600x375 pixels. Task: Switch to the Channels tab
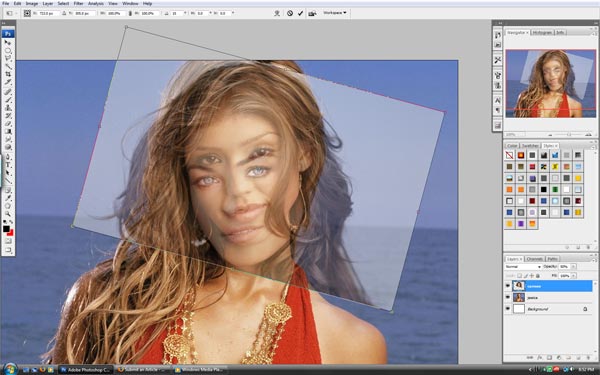[535, 259]
